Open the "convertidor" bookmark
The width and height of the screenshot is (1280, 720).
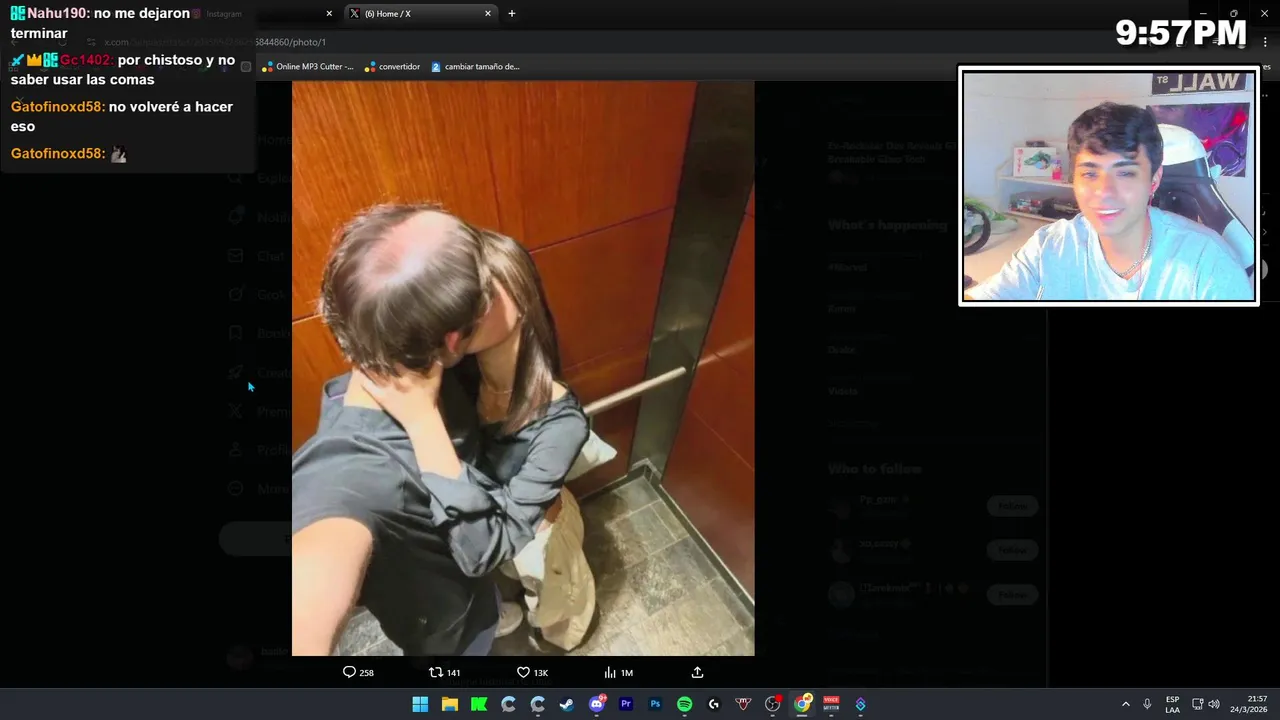[392, 67]
